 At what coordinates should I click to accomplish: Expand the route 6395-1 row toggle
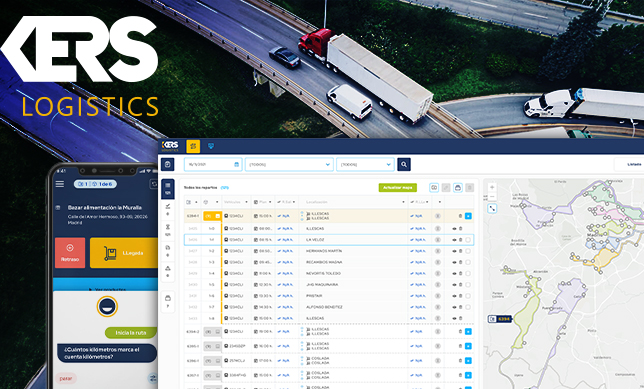coord(212,346)
